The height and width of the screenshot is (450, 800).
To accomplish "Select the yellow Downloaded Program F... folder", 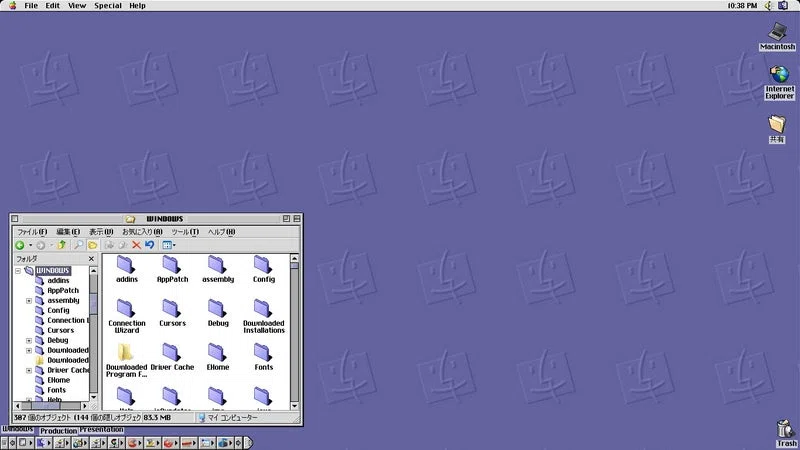I will [x=126, y=353].
